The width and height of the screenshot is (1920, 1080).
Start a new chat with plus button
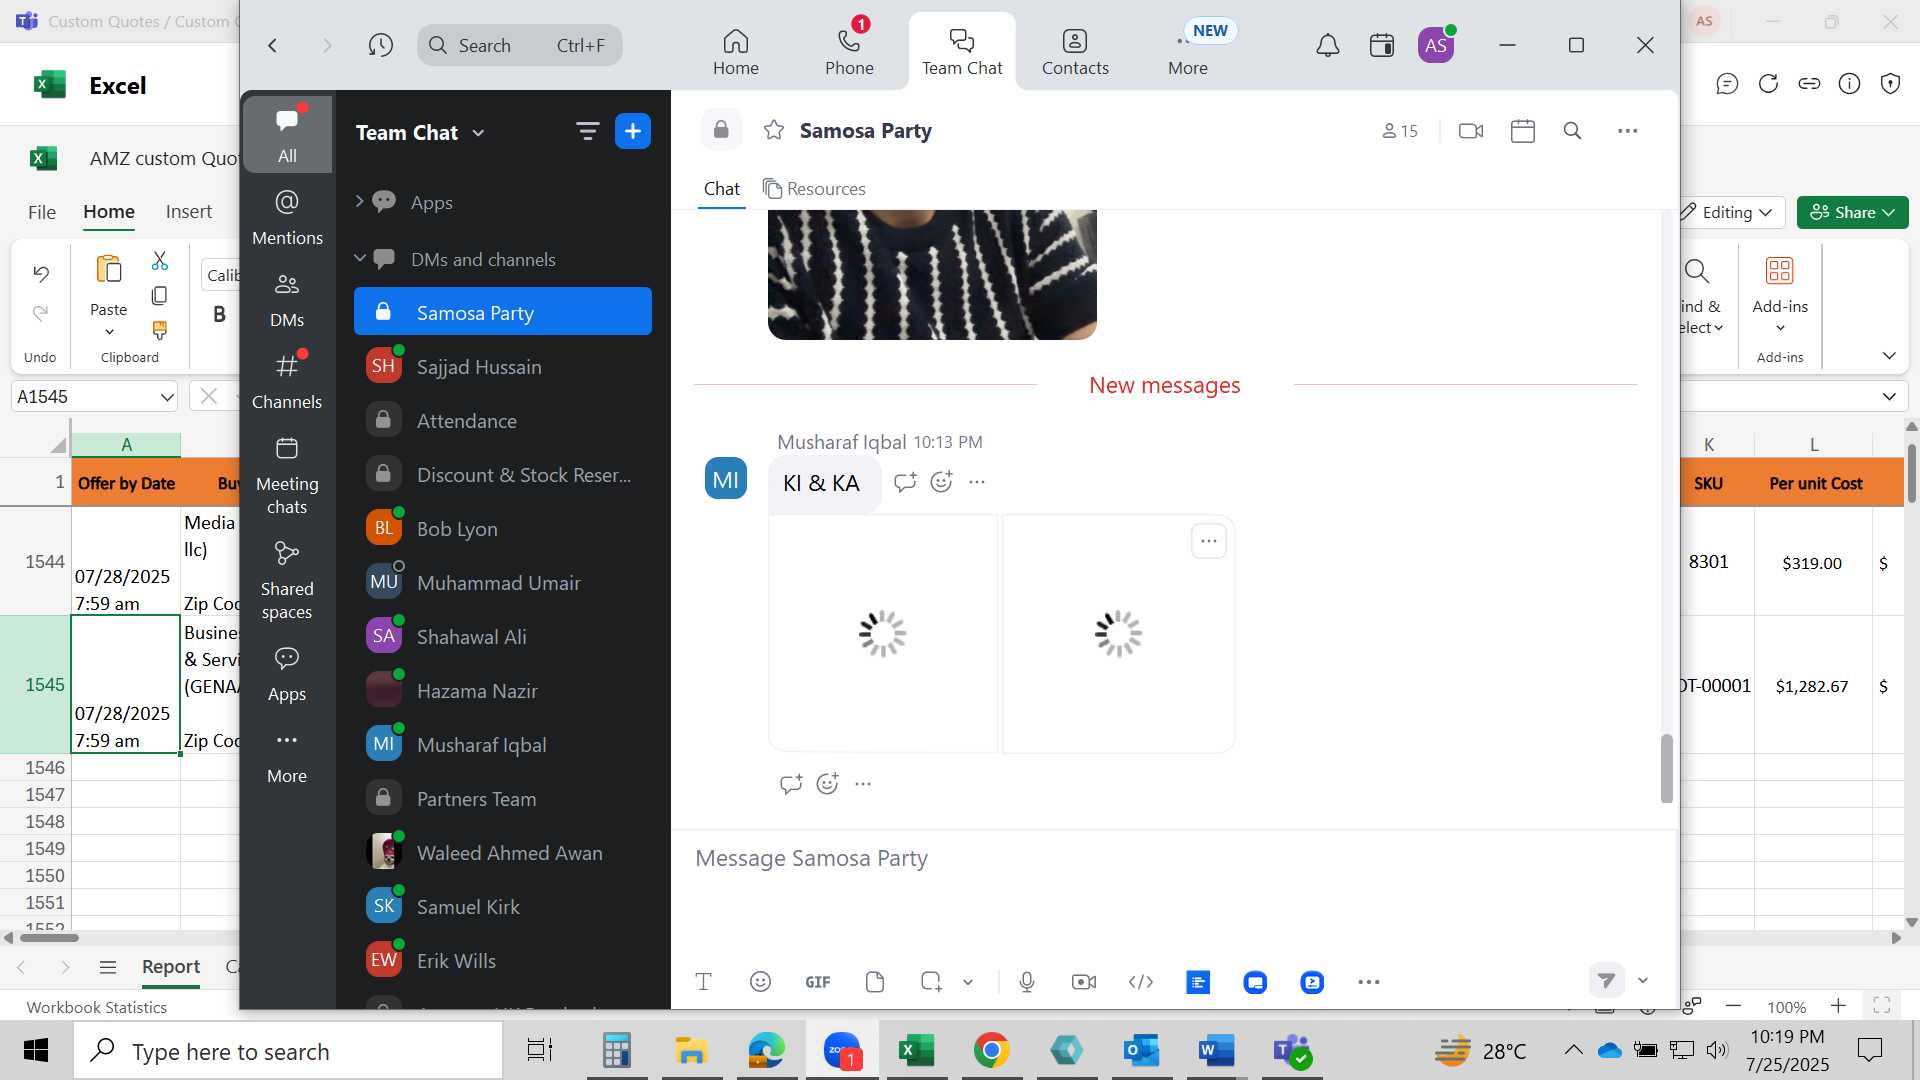tap(633, 131)
